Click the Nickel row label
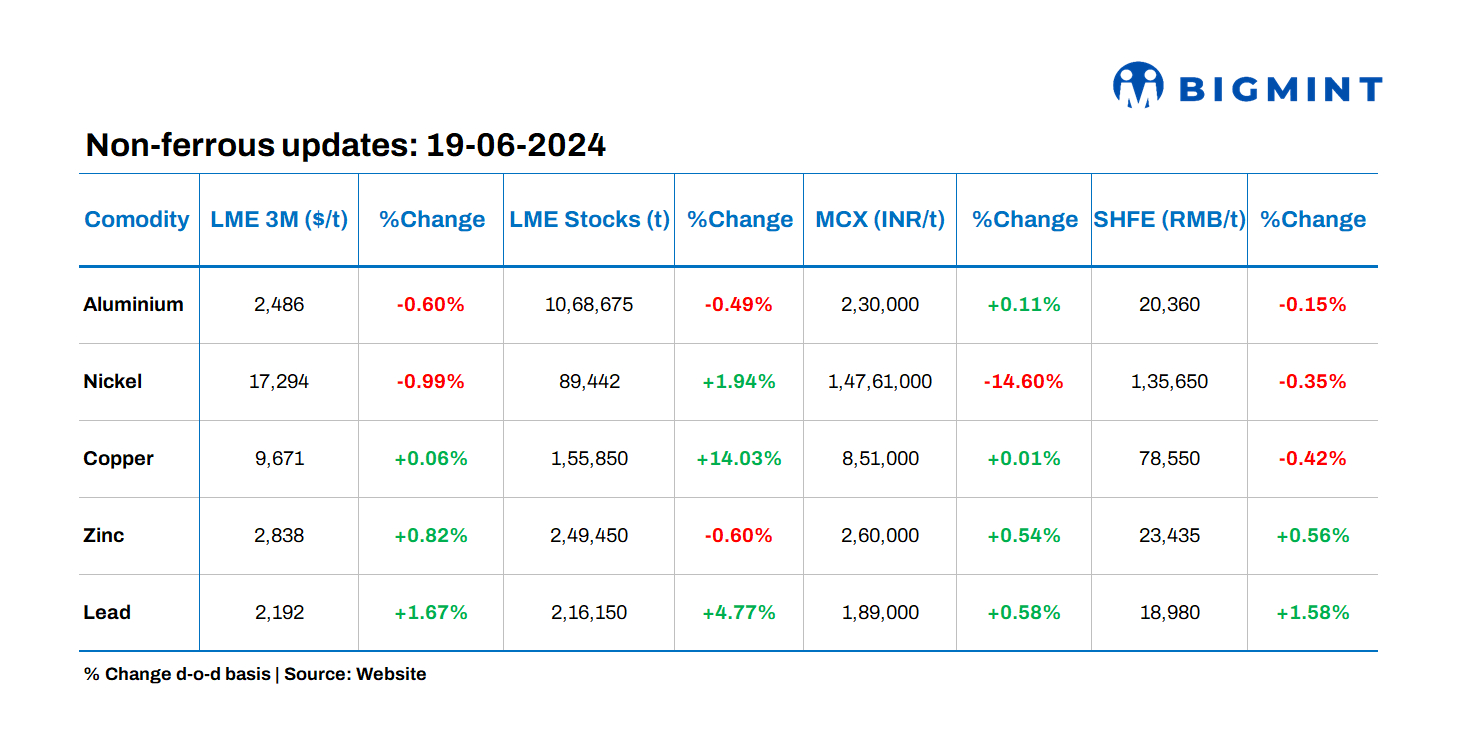This screenshot has width=1466, height=744. [113, 382]
